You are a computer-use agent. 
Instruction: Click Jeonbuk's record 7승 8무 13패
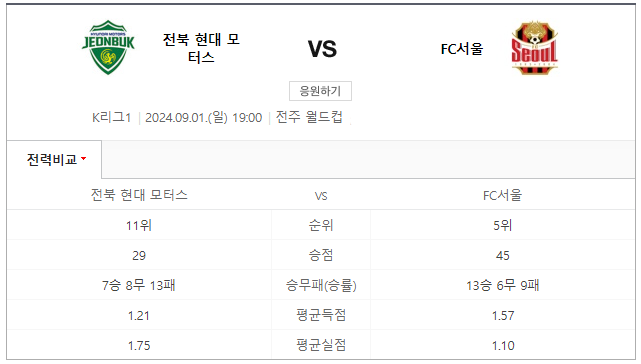click(139, 285)
